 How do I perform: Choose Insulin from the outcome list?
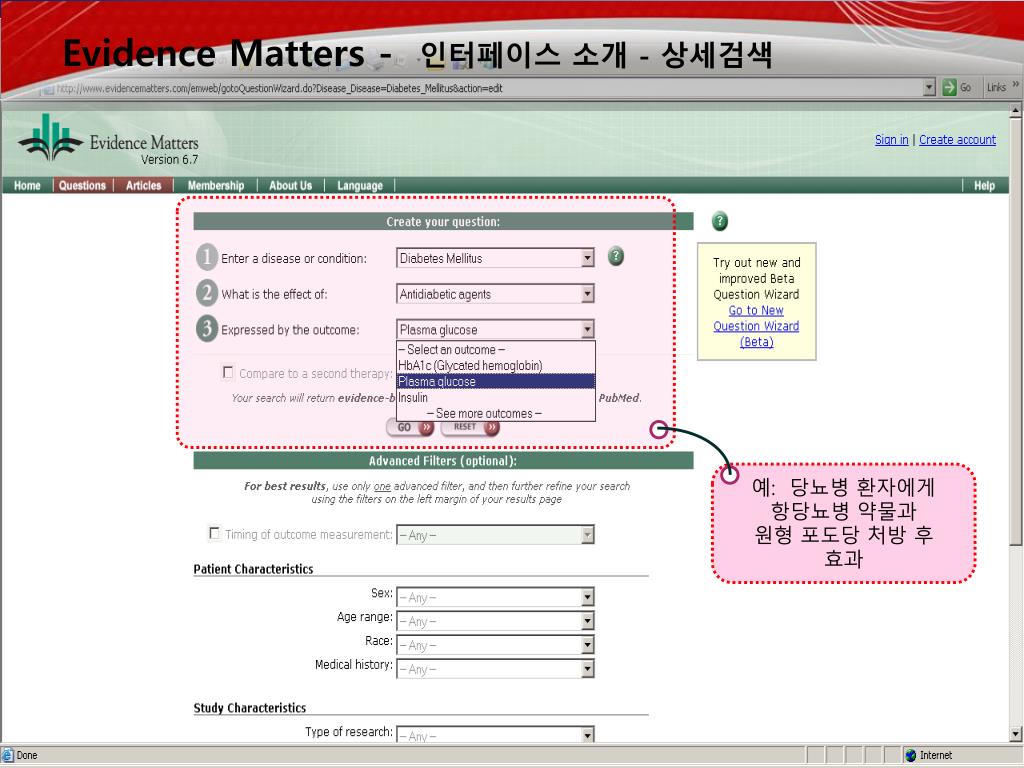(496, 397)
